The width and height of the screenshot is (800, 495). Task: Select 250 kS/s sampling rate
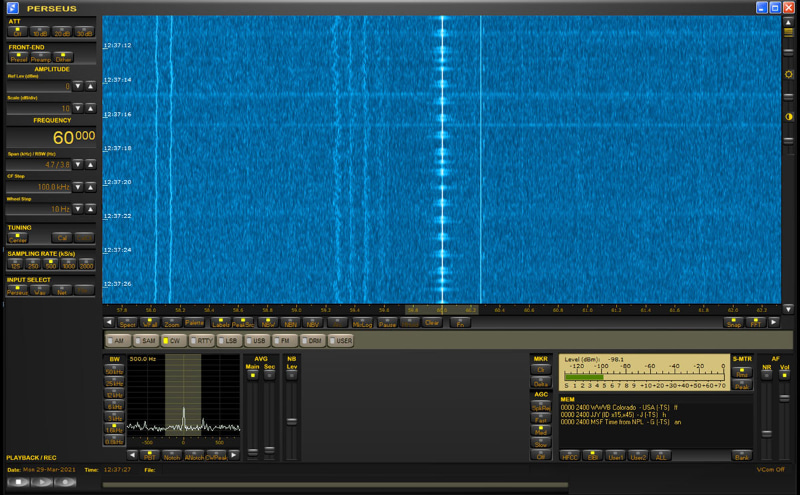tap(33, 264)
